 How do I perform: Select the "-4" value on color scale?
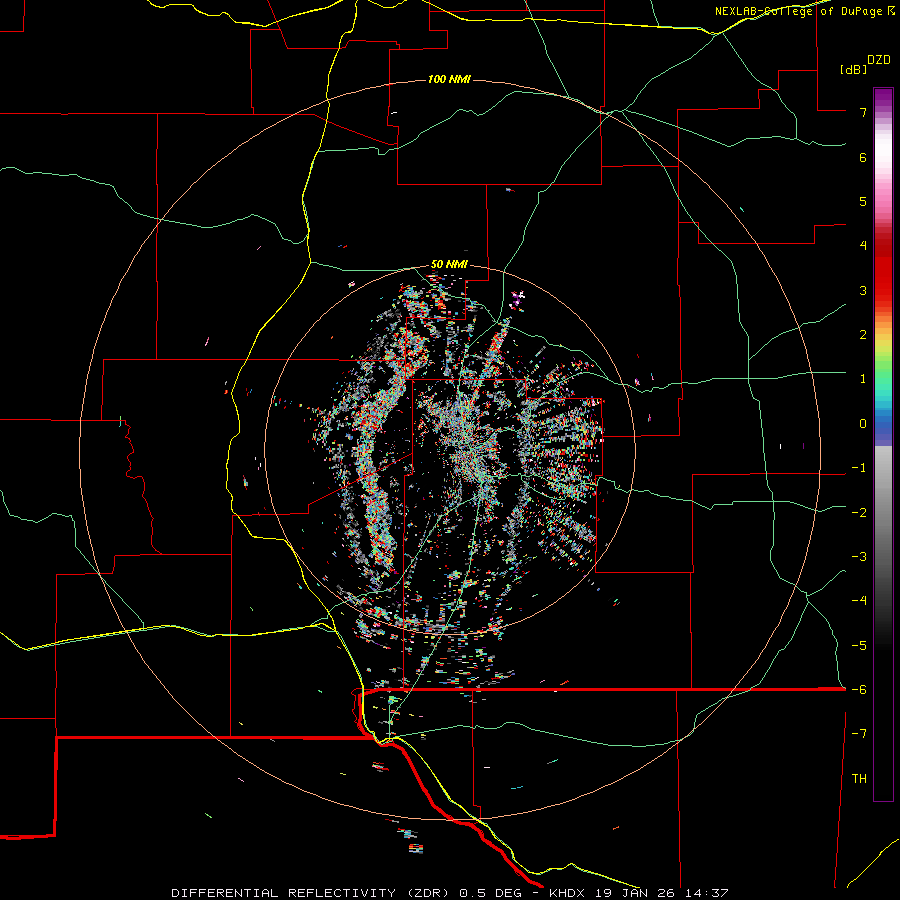point(859,601)
